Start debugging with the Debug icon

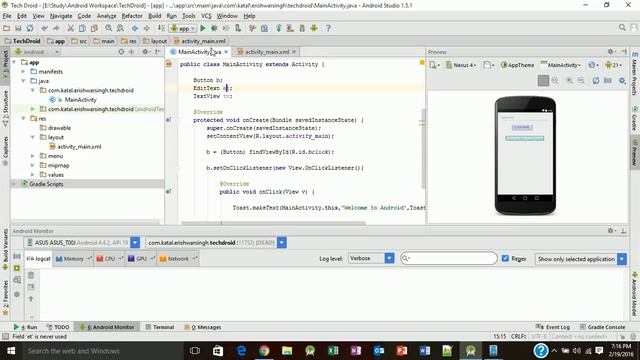coord(214,28)
